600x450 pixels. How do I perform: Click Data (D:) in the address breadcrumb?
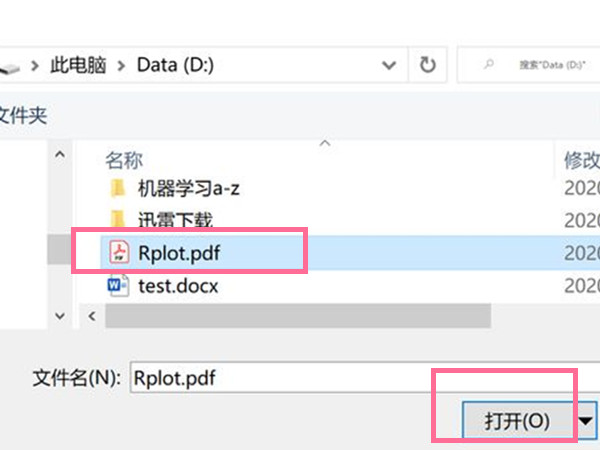click(x=175, y=66)
